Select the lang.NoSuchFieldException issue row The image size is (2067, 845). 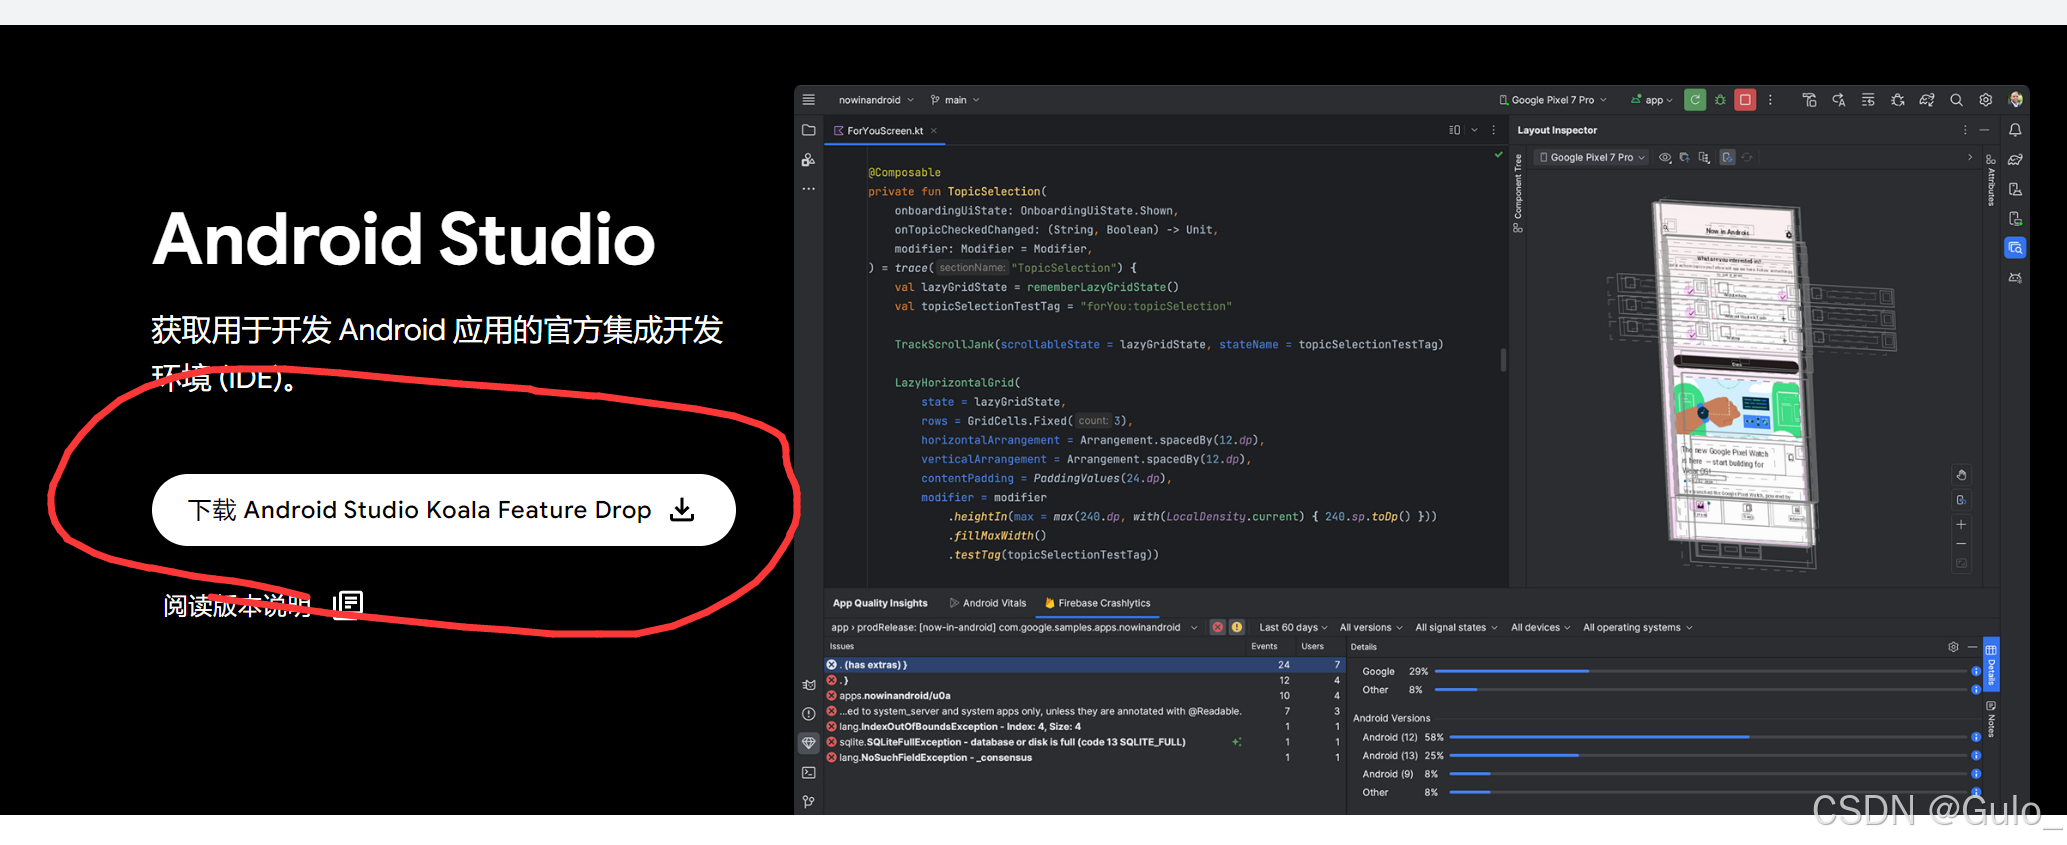(1084, 758)
